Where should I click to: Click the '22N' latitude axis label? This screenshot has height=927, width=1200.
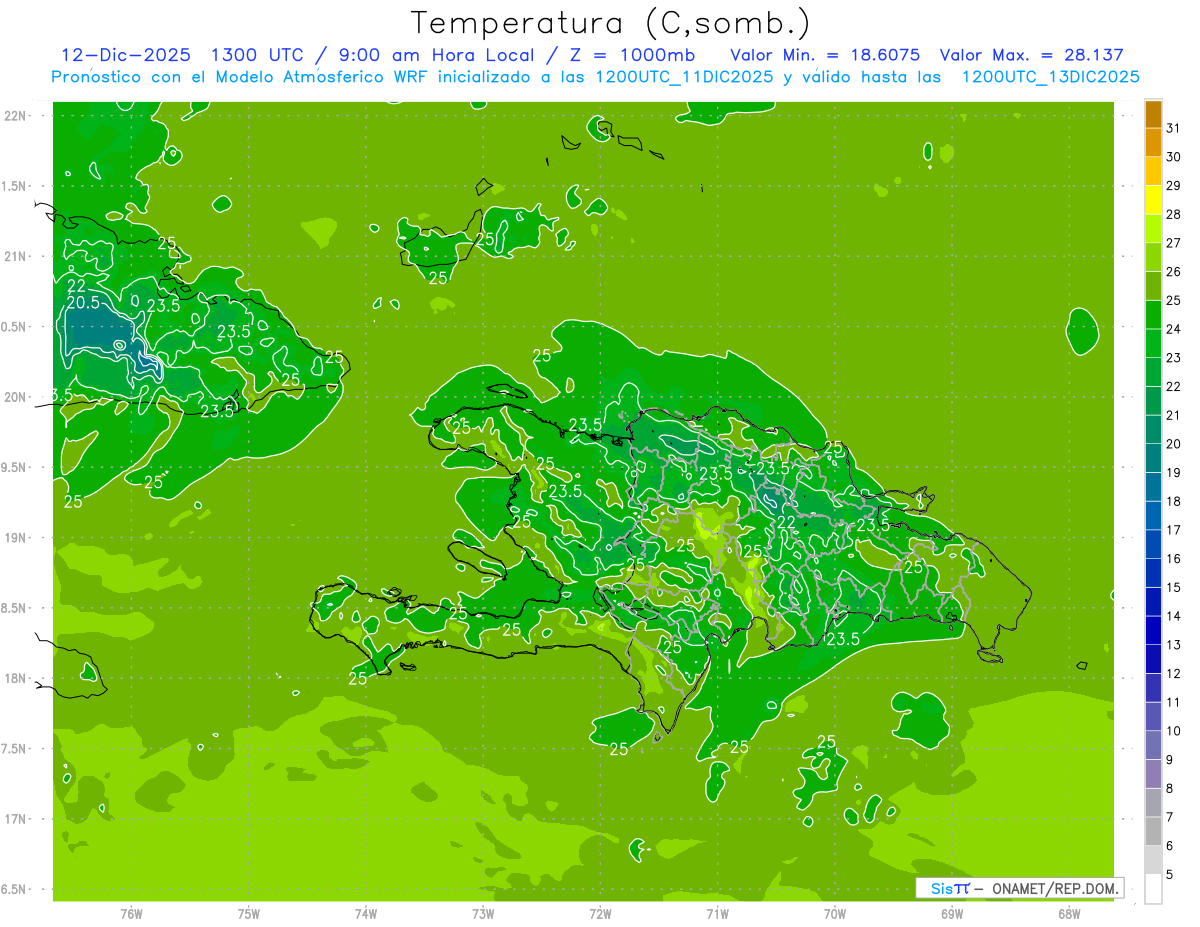(14, 116)
